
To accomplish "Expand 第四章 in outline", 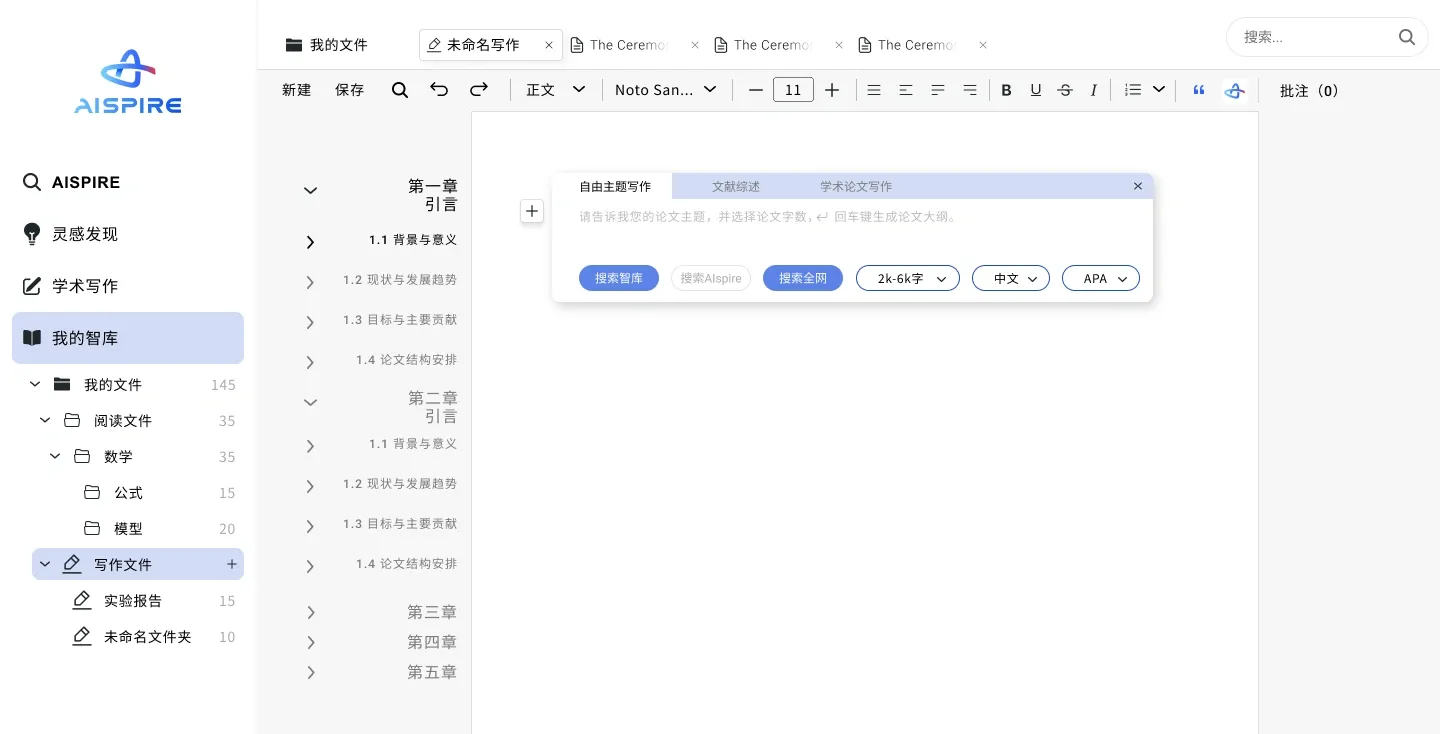I will click(311, 643).
